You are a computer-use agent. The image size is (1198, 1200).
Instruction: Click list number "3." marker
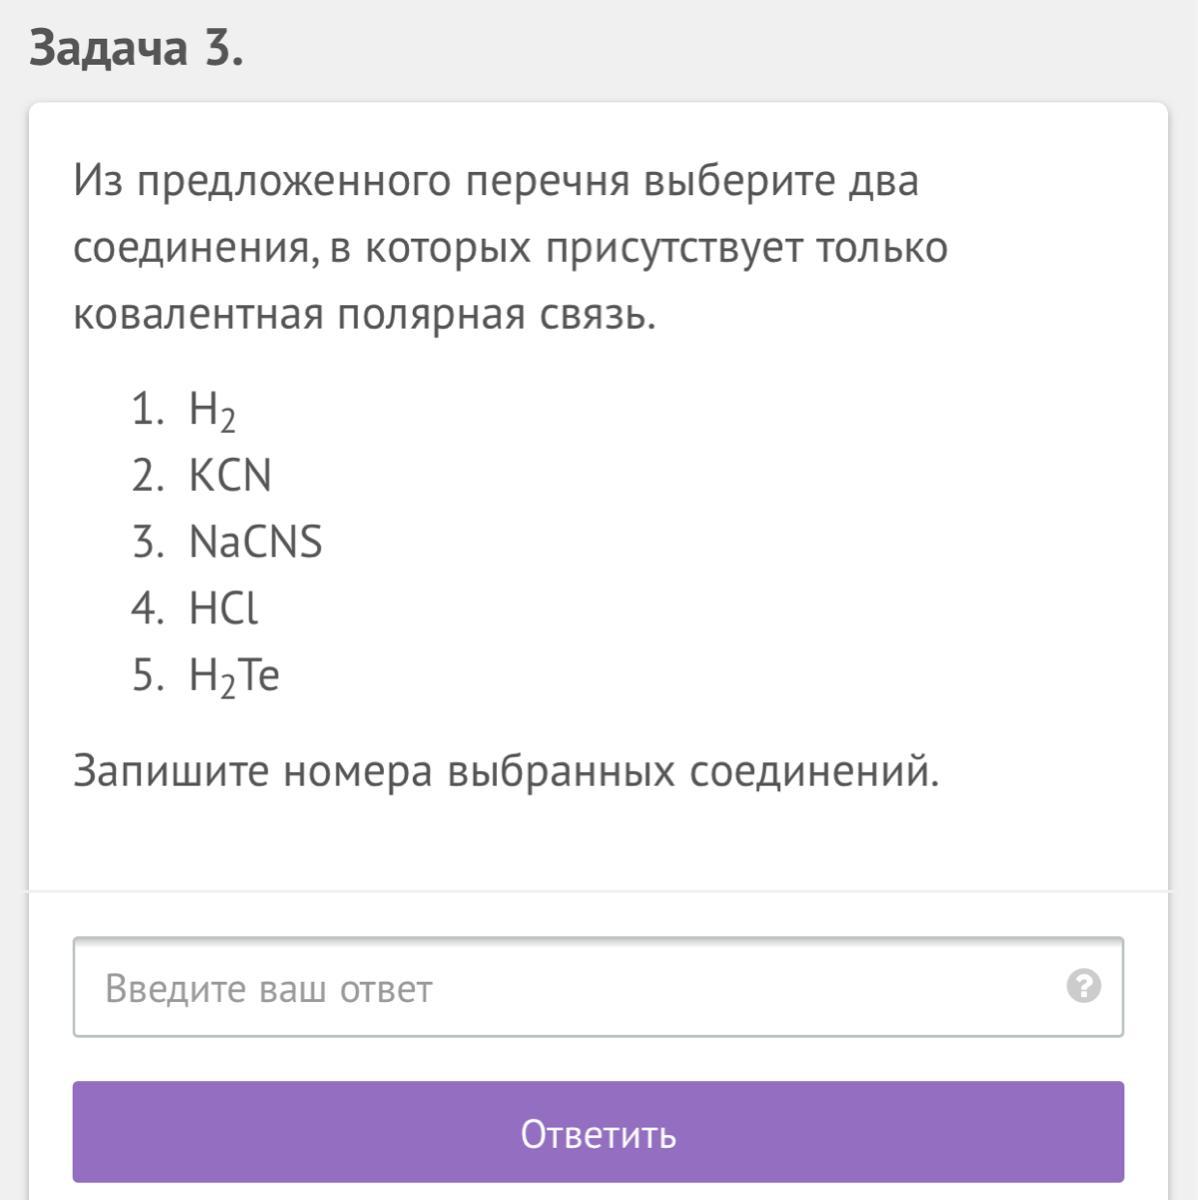pyautogui.click(x=147, y=542)
